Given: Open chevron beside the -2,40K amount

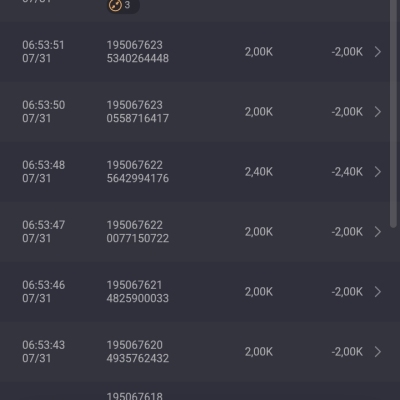Looking at the screenshot, I should click(378, 172).
